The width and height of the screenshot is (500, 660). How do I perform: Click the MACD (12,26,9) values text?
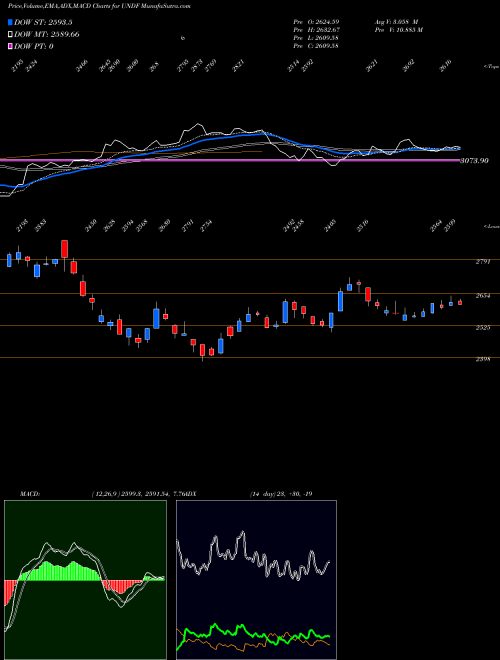pos(138,494)
